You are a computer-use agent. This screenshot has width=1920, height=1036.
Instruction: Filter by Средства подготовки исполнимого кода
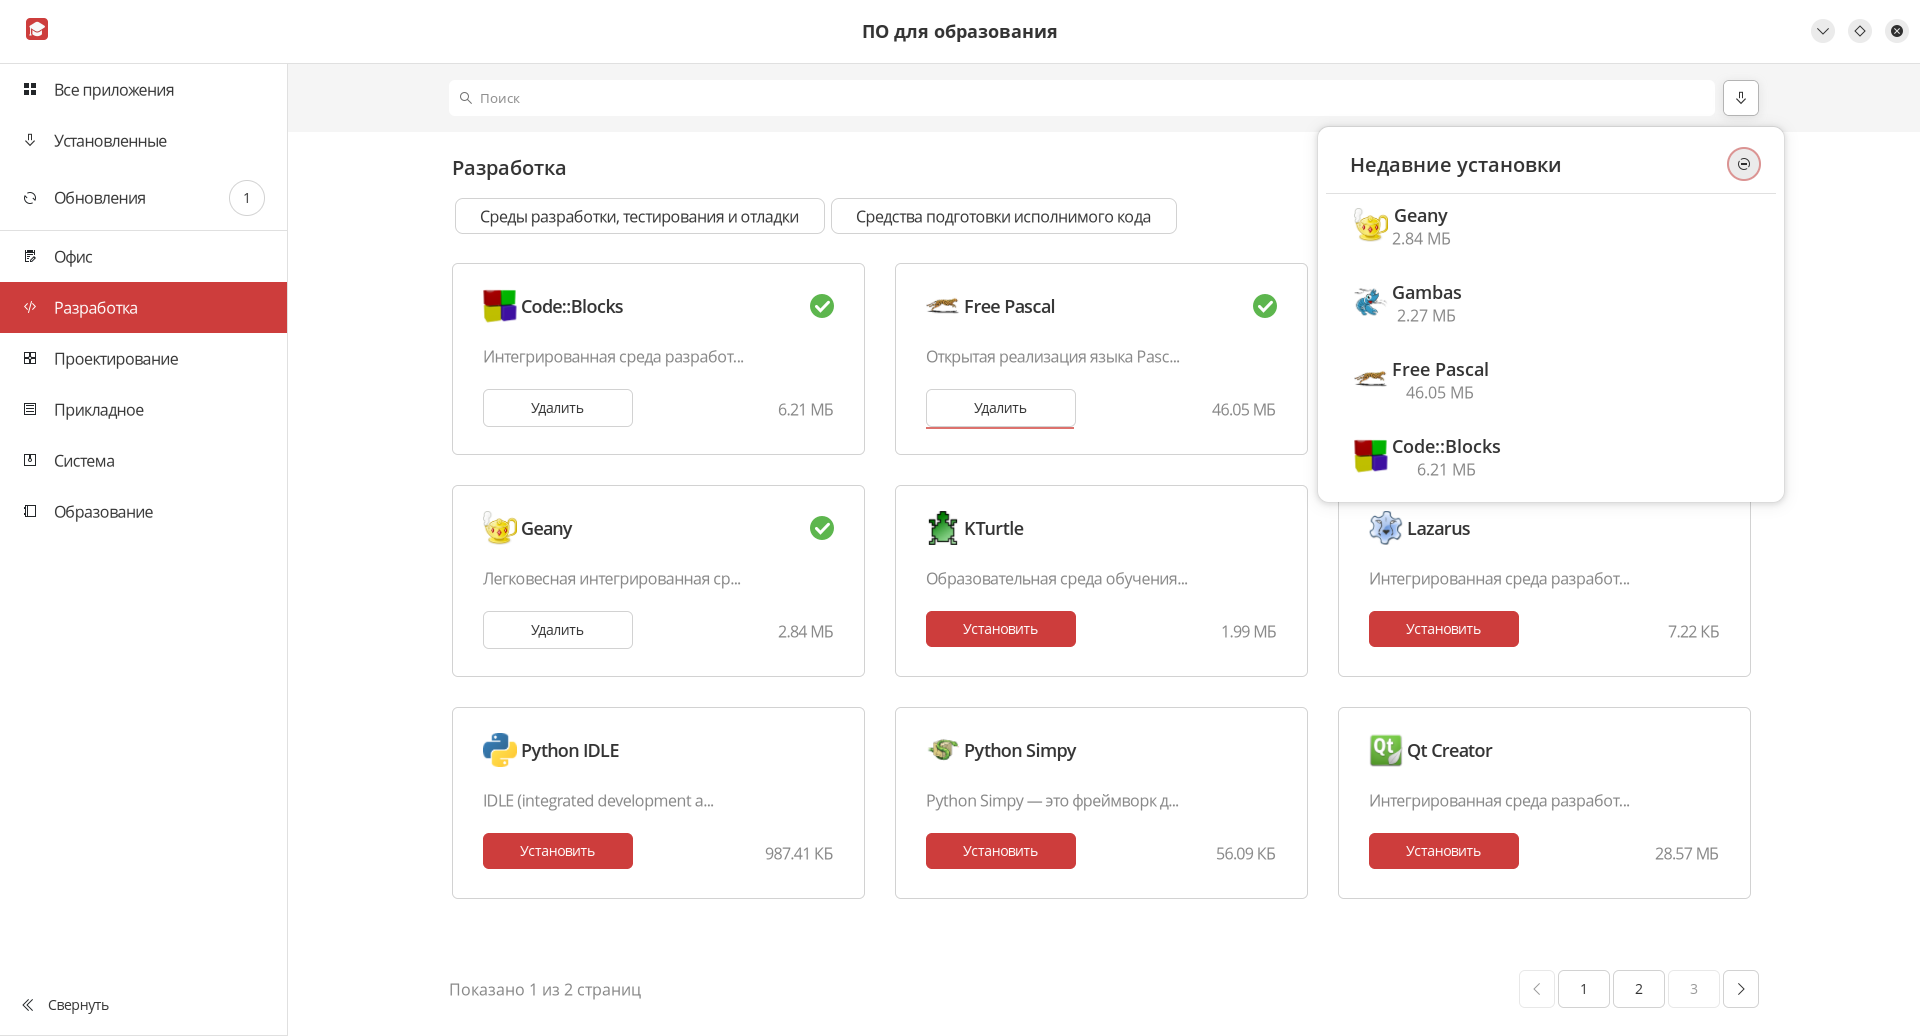1003,216
